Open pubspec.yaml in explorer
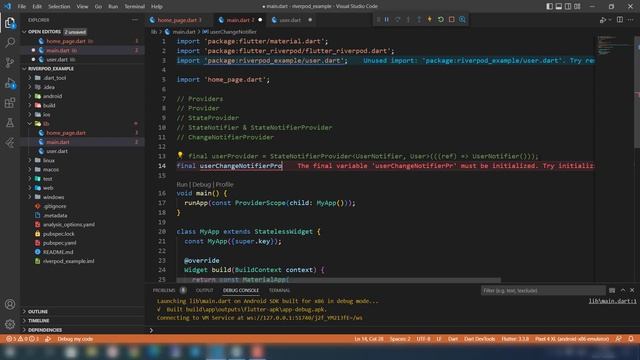Screen dimensions: 640x360 (60, 243)
